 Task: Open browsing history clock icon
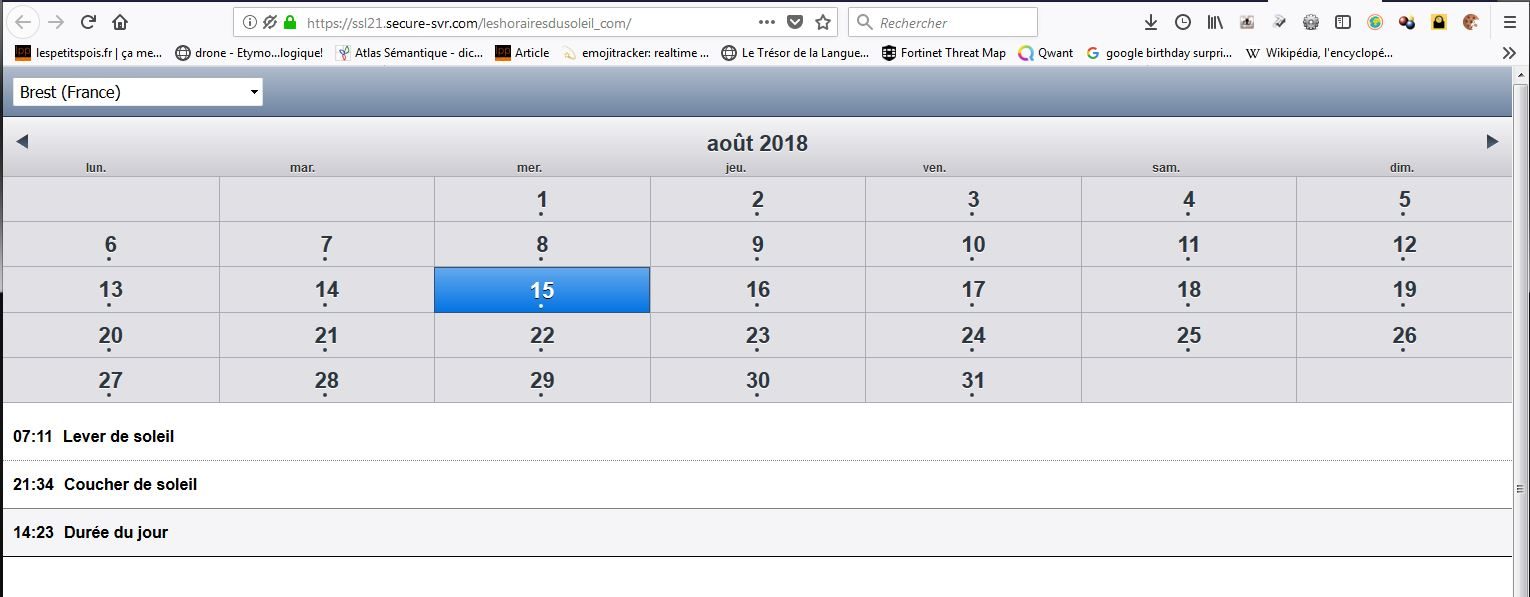coord(1183,22)
